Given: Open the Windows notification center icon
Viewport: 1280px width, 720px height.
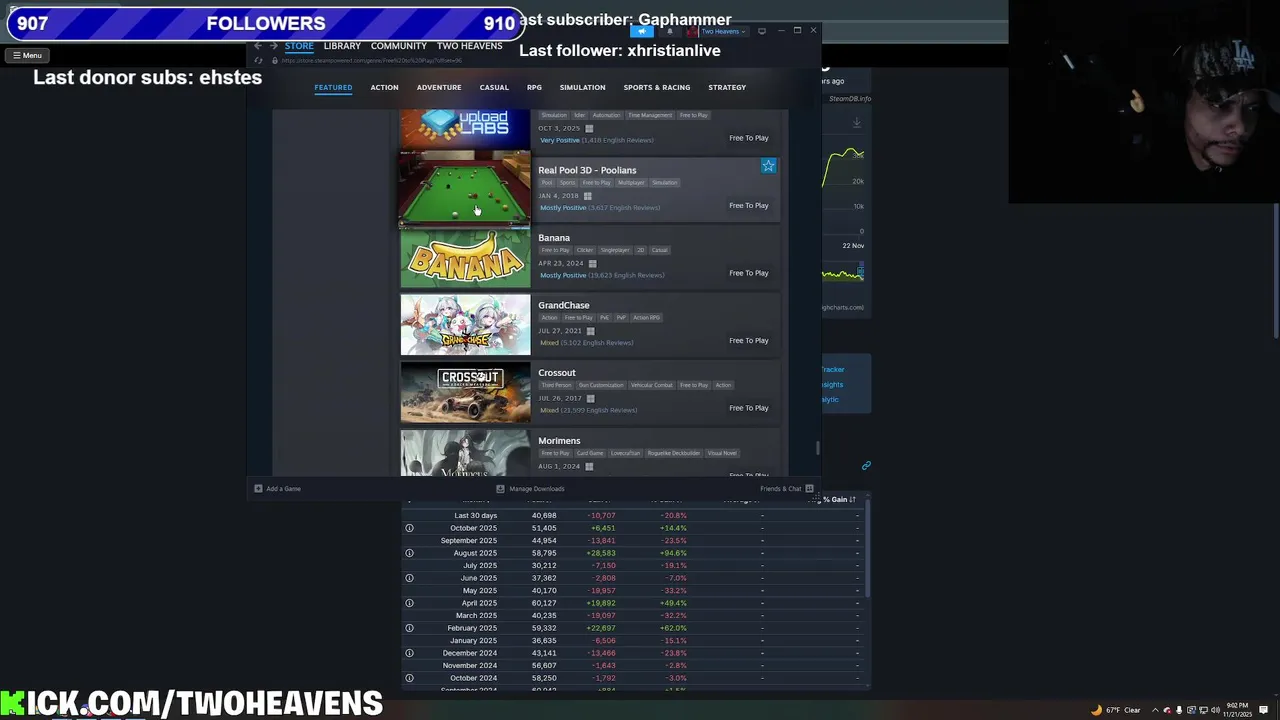Looking at the screenshot, I should click(x=1264, y=710).
